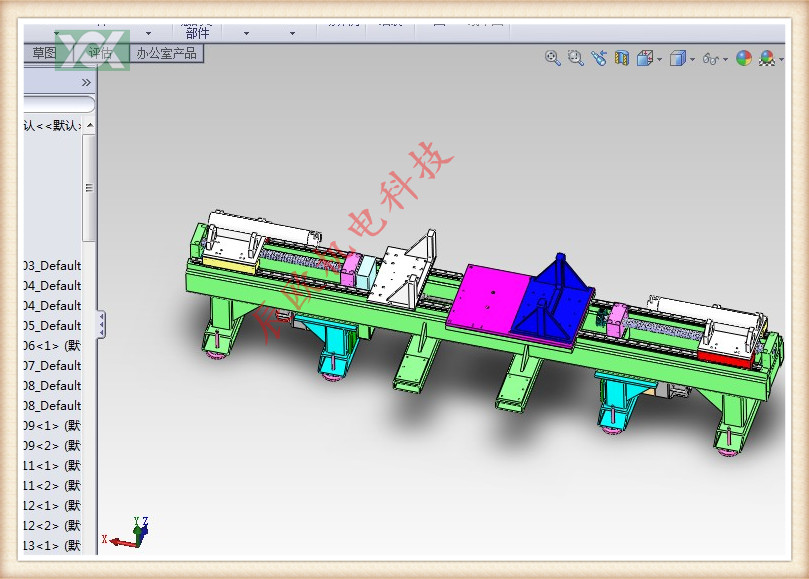Select the 13<1> (默 tree item
The width and height of the screenshot is (809, 579).
[x=53, y=545]
